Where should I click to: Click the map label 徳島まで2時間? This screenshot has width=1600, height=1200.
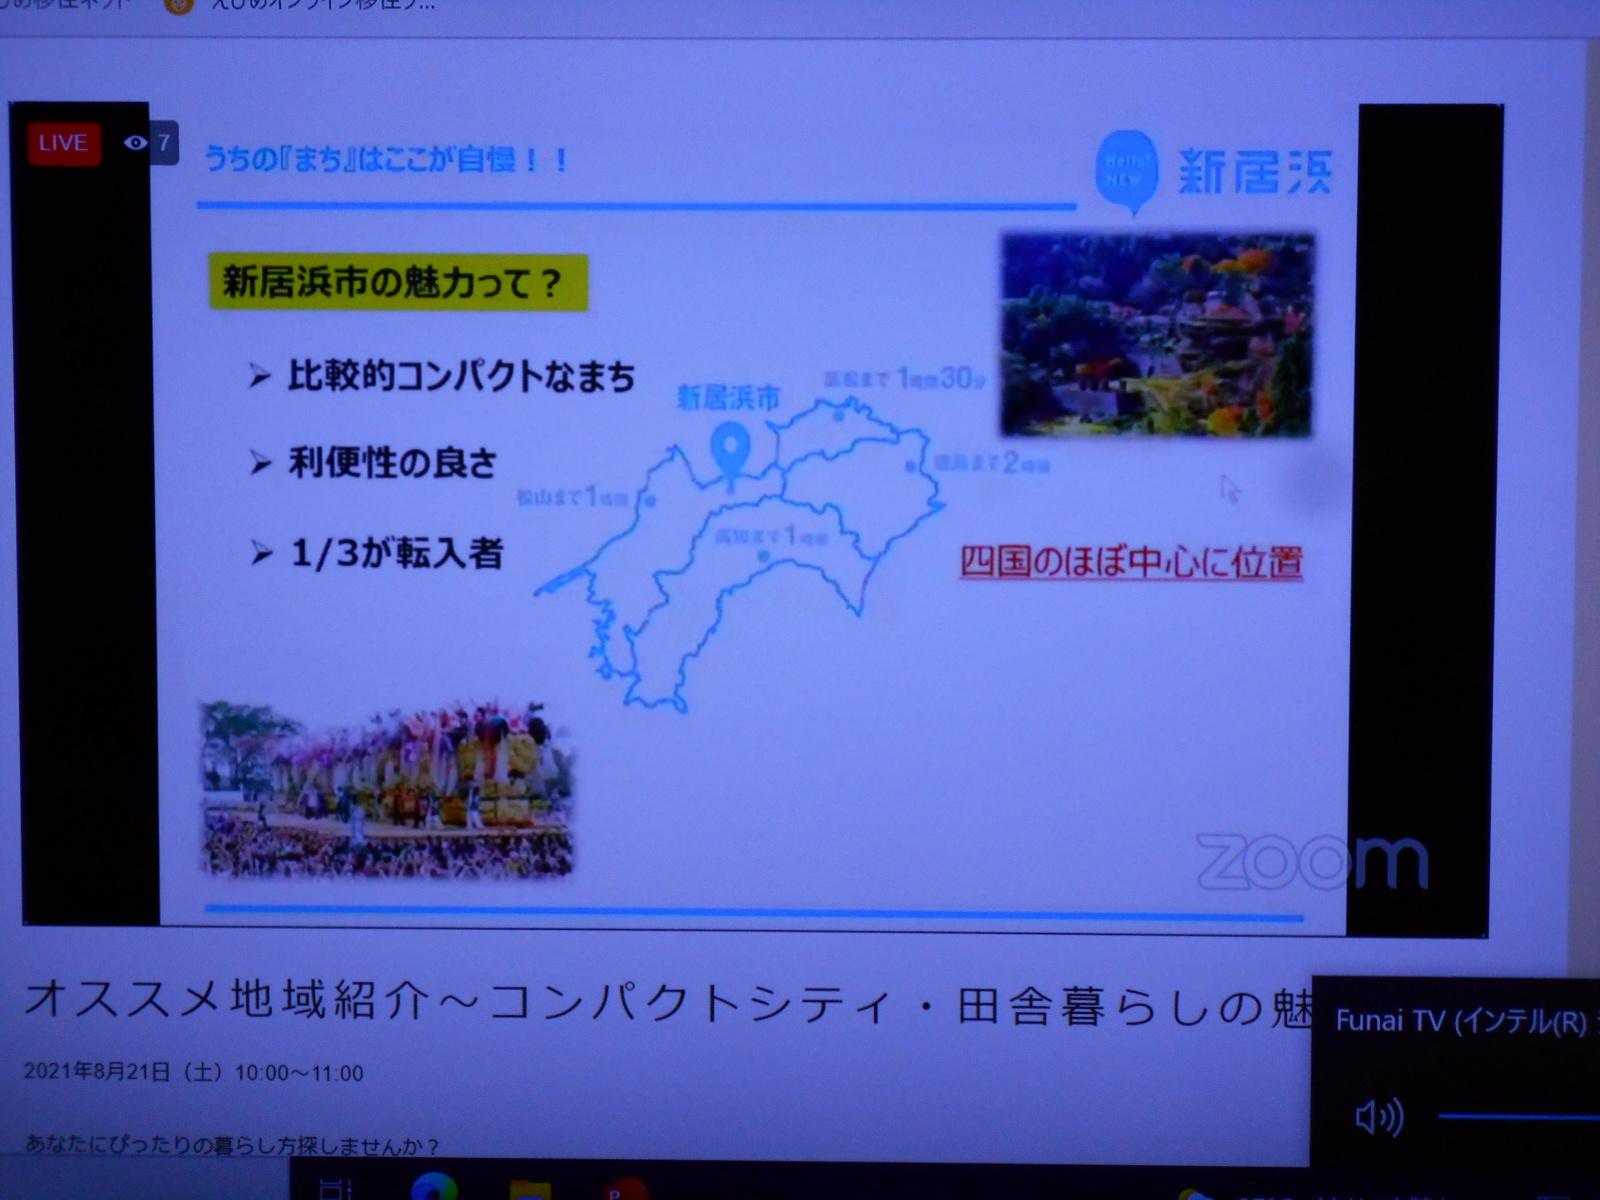(x=991, y=463)
